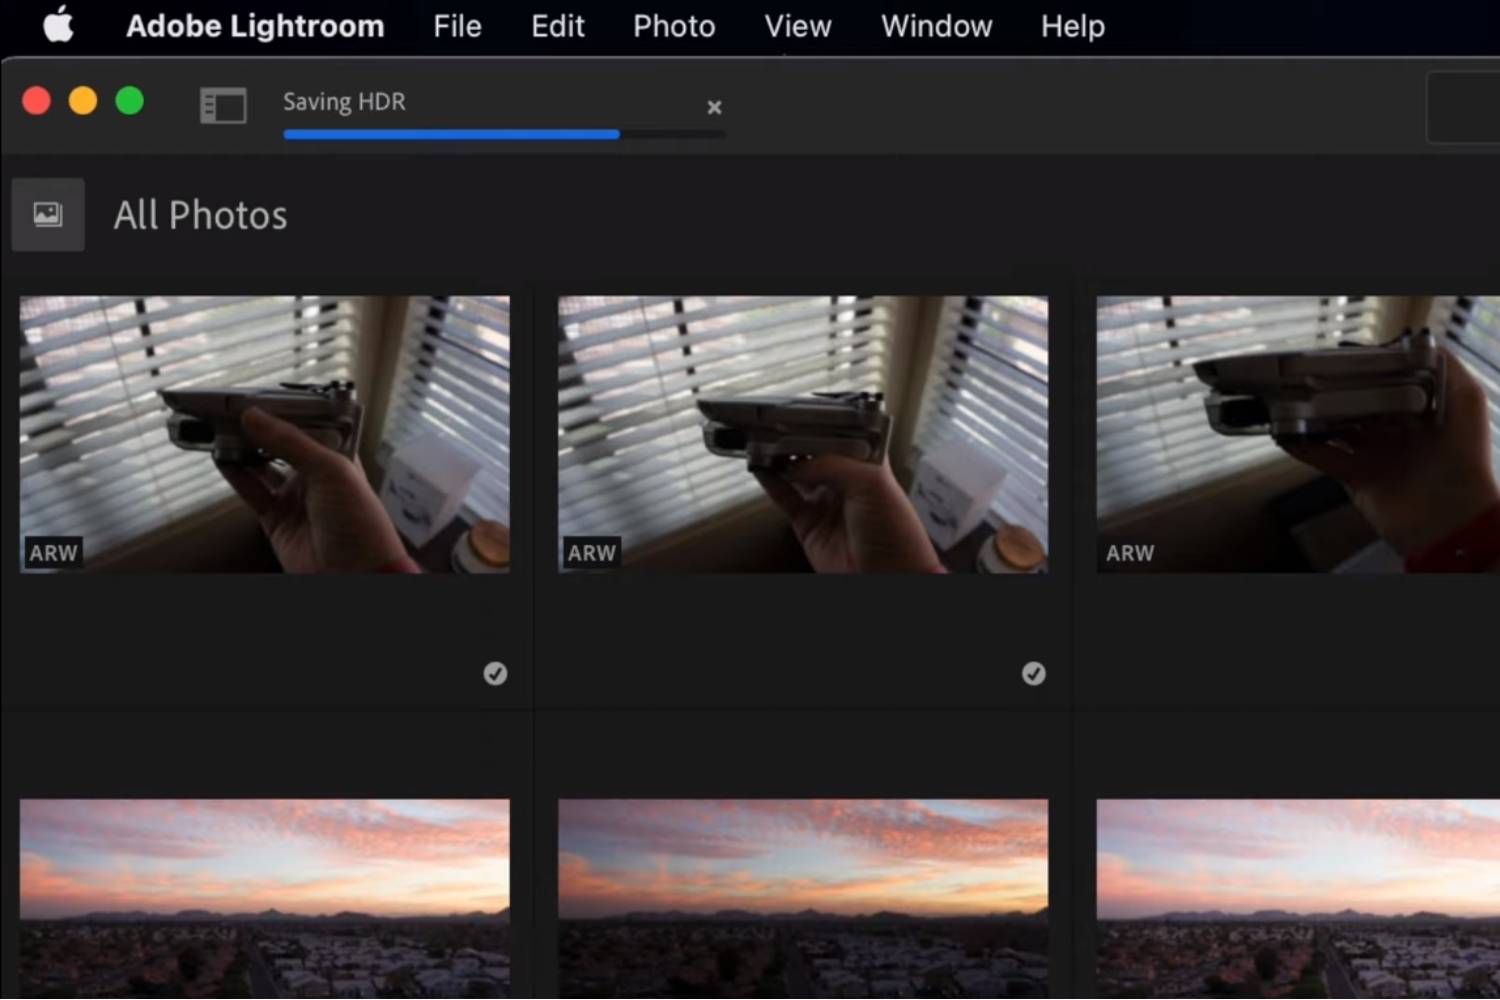The image size is (1500, 1000).
Task: Click the Saving HDR progress bar
Action: pos(504,134)
